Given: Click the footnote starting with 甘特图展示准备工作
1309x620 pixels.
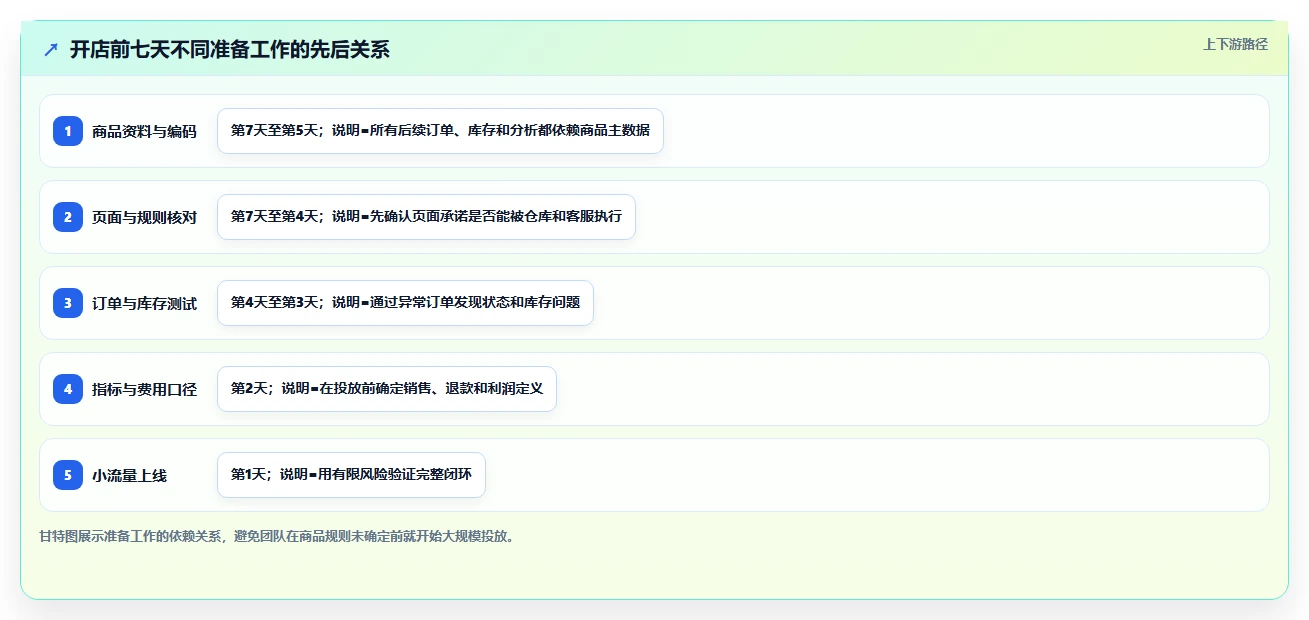Looking at the screenshot, I should pos(279,536).
